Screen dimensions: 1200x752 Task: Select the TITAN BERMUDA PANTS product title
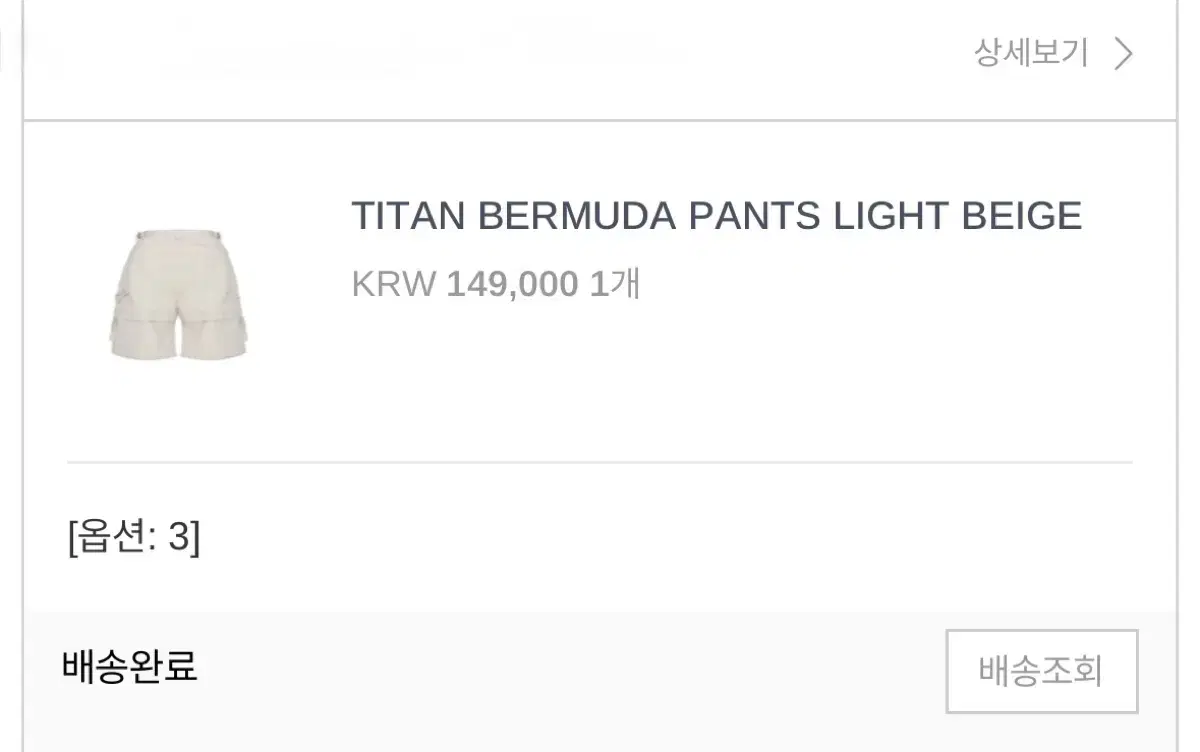point(716,216)
